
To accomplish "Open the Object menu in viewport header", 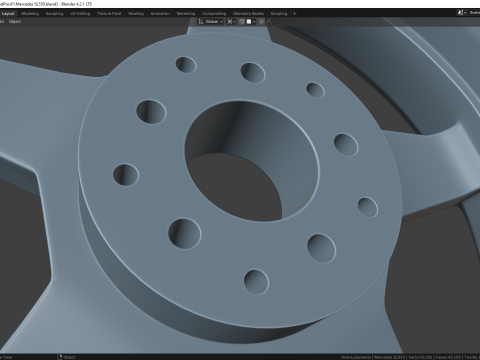I will (x=15, y=22).
